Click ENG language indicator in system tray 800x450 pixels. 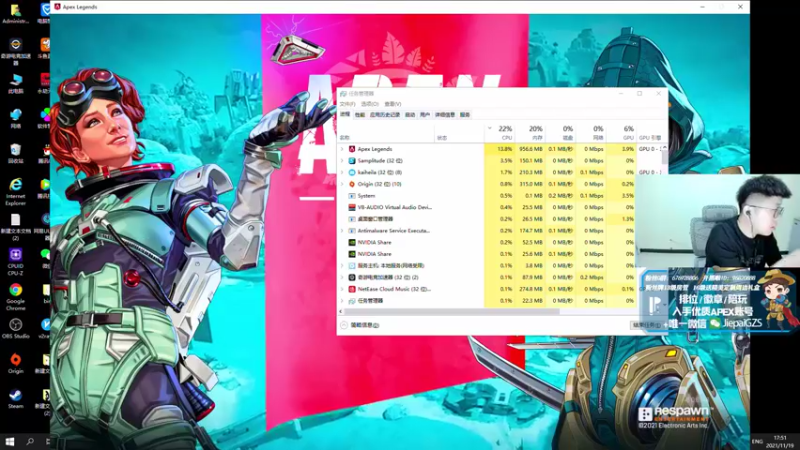[x=757, y=441]
